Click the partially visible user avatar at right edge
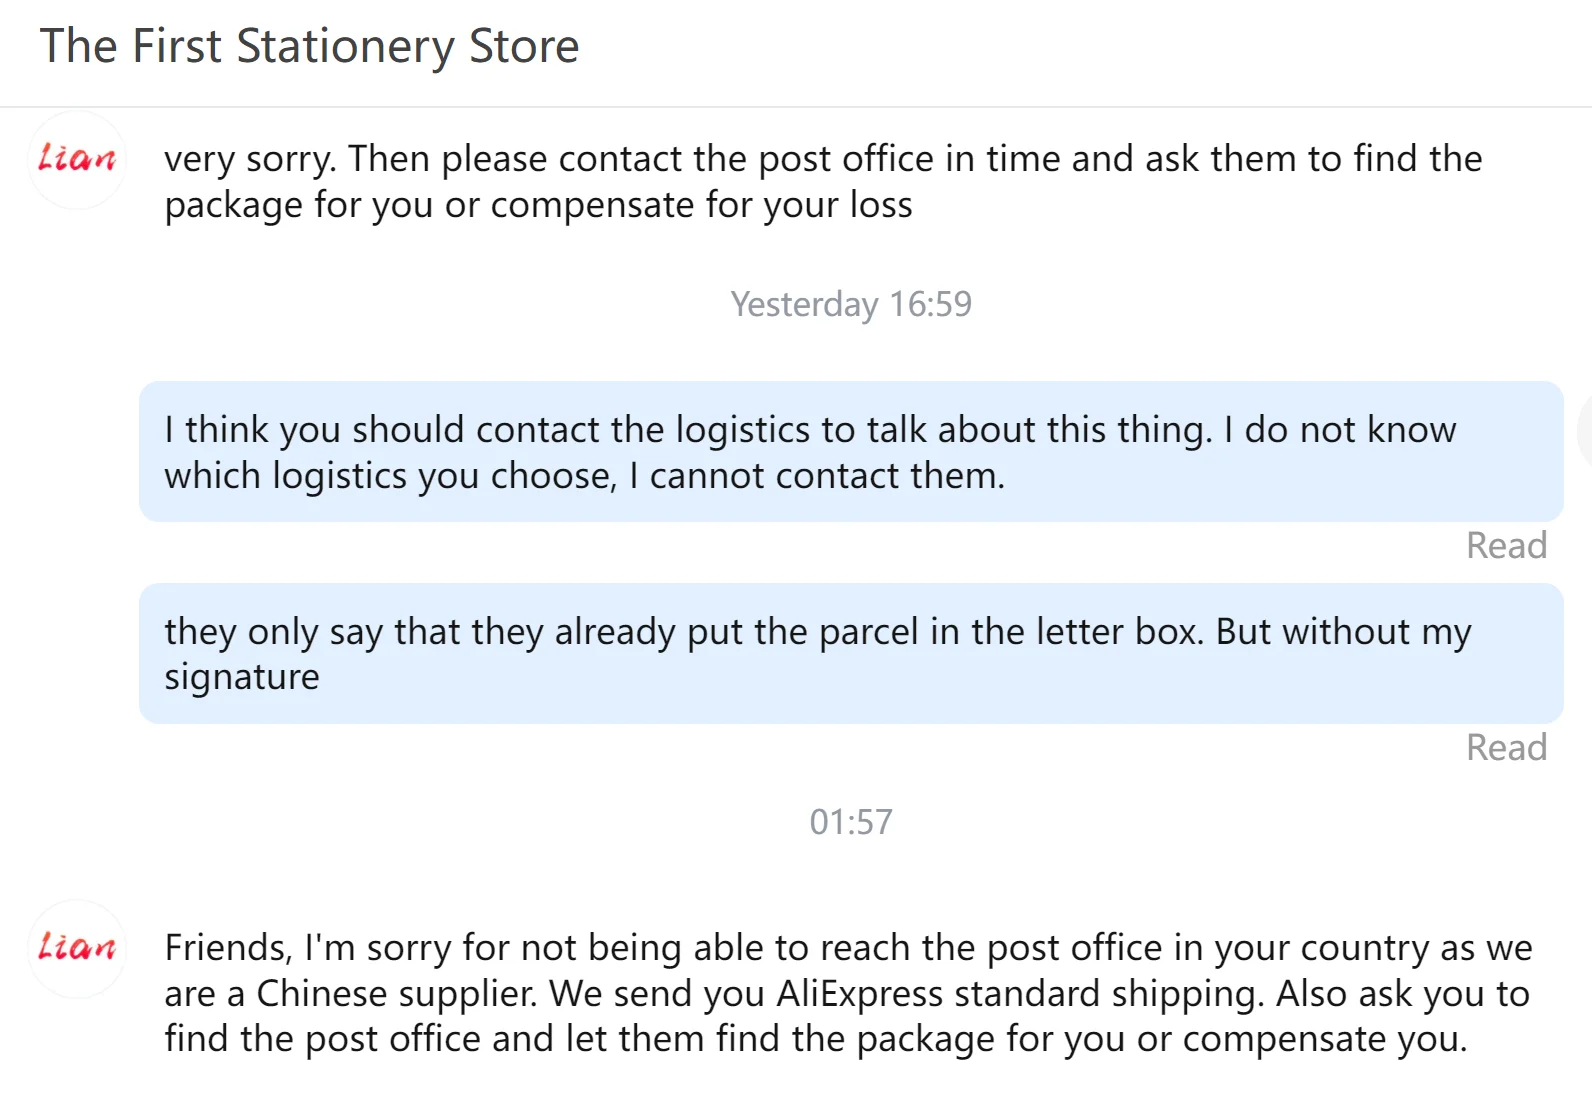This screenshot has height=1097, width=1592. tap(1585, 432)
